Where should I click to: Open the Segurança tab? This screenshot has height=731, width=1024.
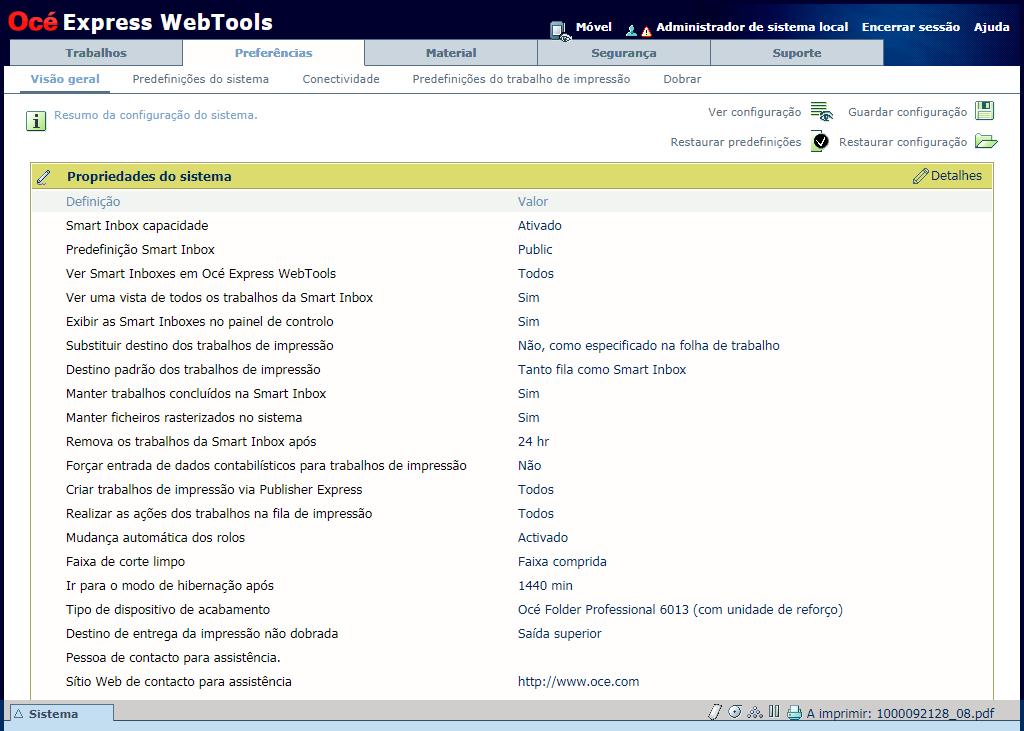[x=624, y=53]
